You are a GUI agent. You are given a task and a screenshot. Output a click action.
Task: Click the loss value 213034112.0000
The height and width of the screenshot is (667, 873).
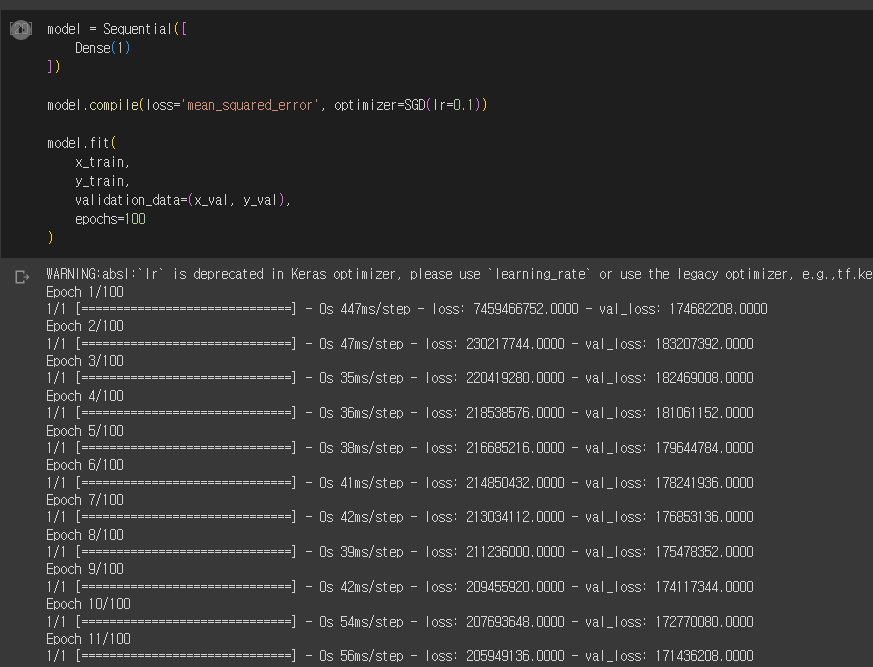(x=515, y=517)
